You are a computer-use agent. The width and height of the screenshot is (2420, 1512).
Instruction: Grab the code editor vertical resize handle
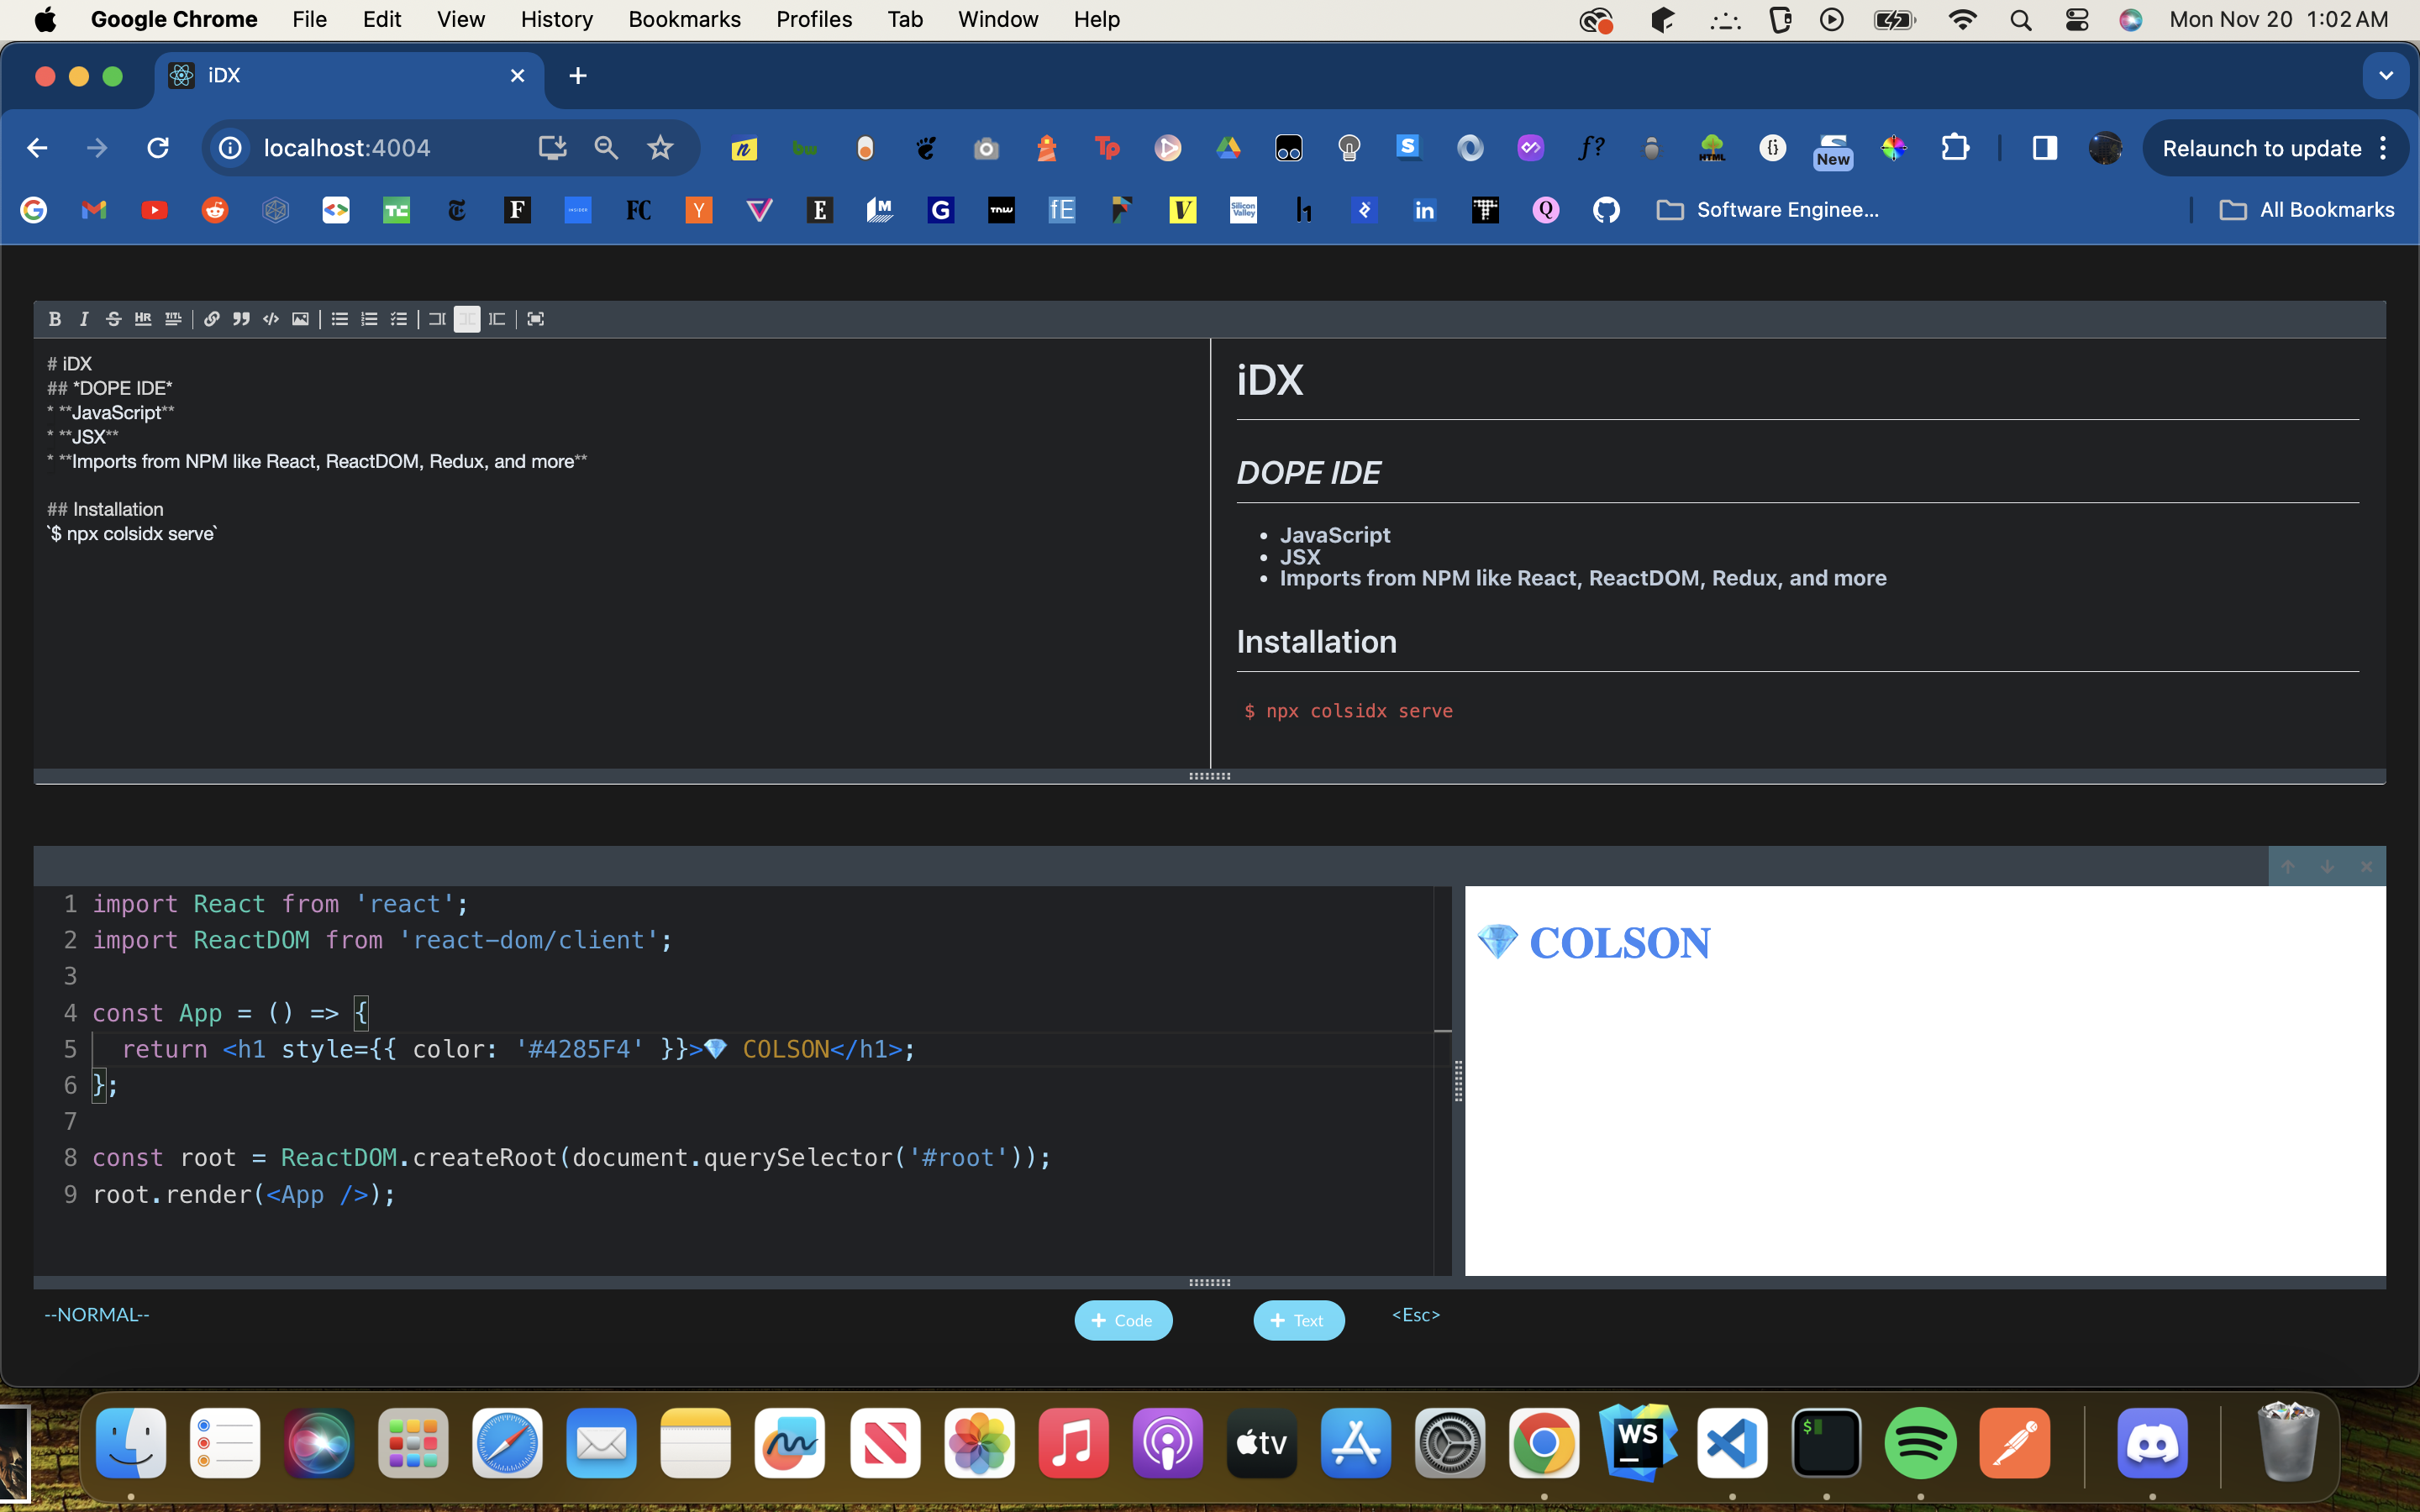pos(1458,1081)
